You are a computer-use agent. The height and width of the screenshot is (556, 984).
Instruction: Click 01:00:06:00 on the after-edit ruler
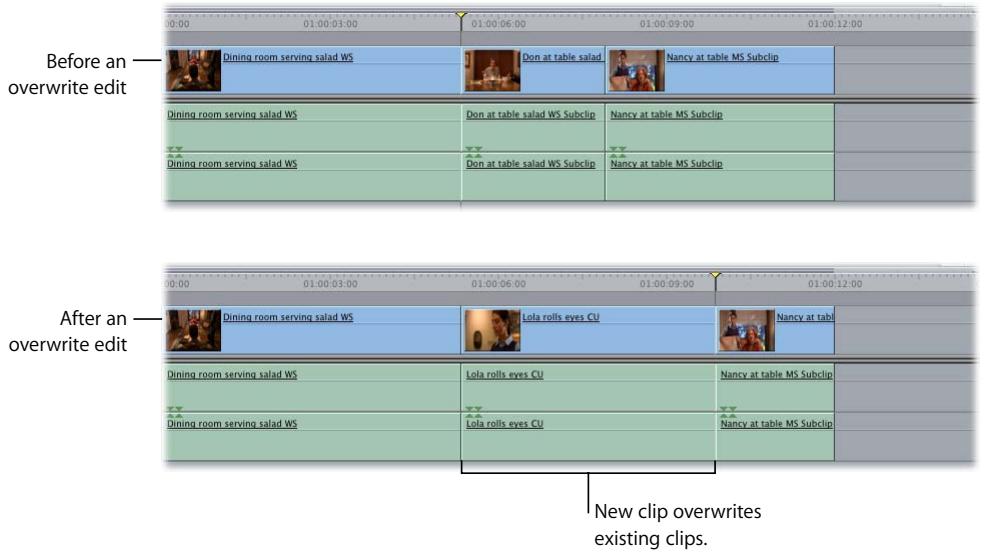498,284
